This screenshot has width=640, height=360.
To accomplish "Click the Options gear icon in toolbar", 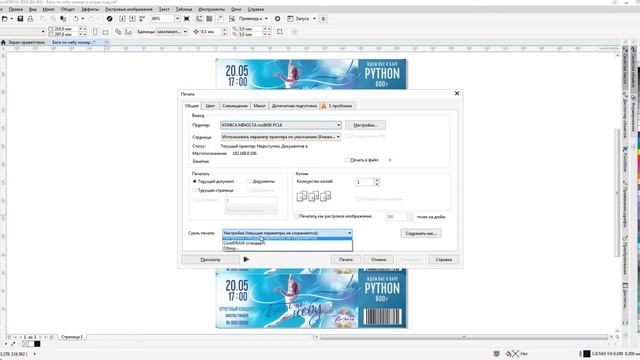I will 278,19.
